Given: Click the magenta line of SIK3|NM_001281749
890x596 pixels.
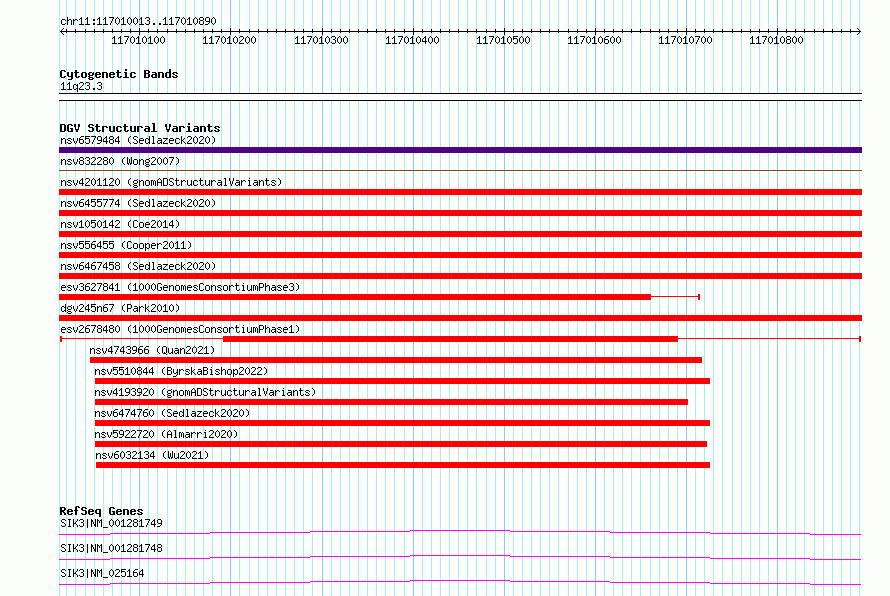Looking at the screenshot, I should (460, 532).
